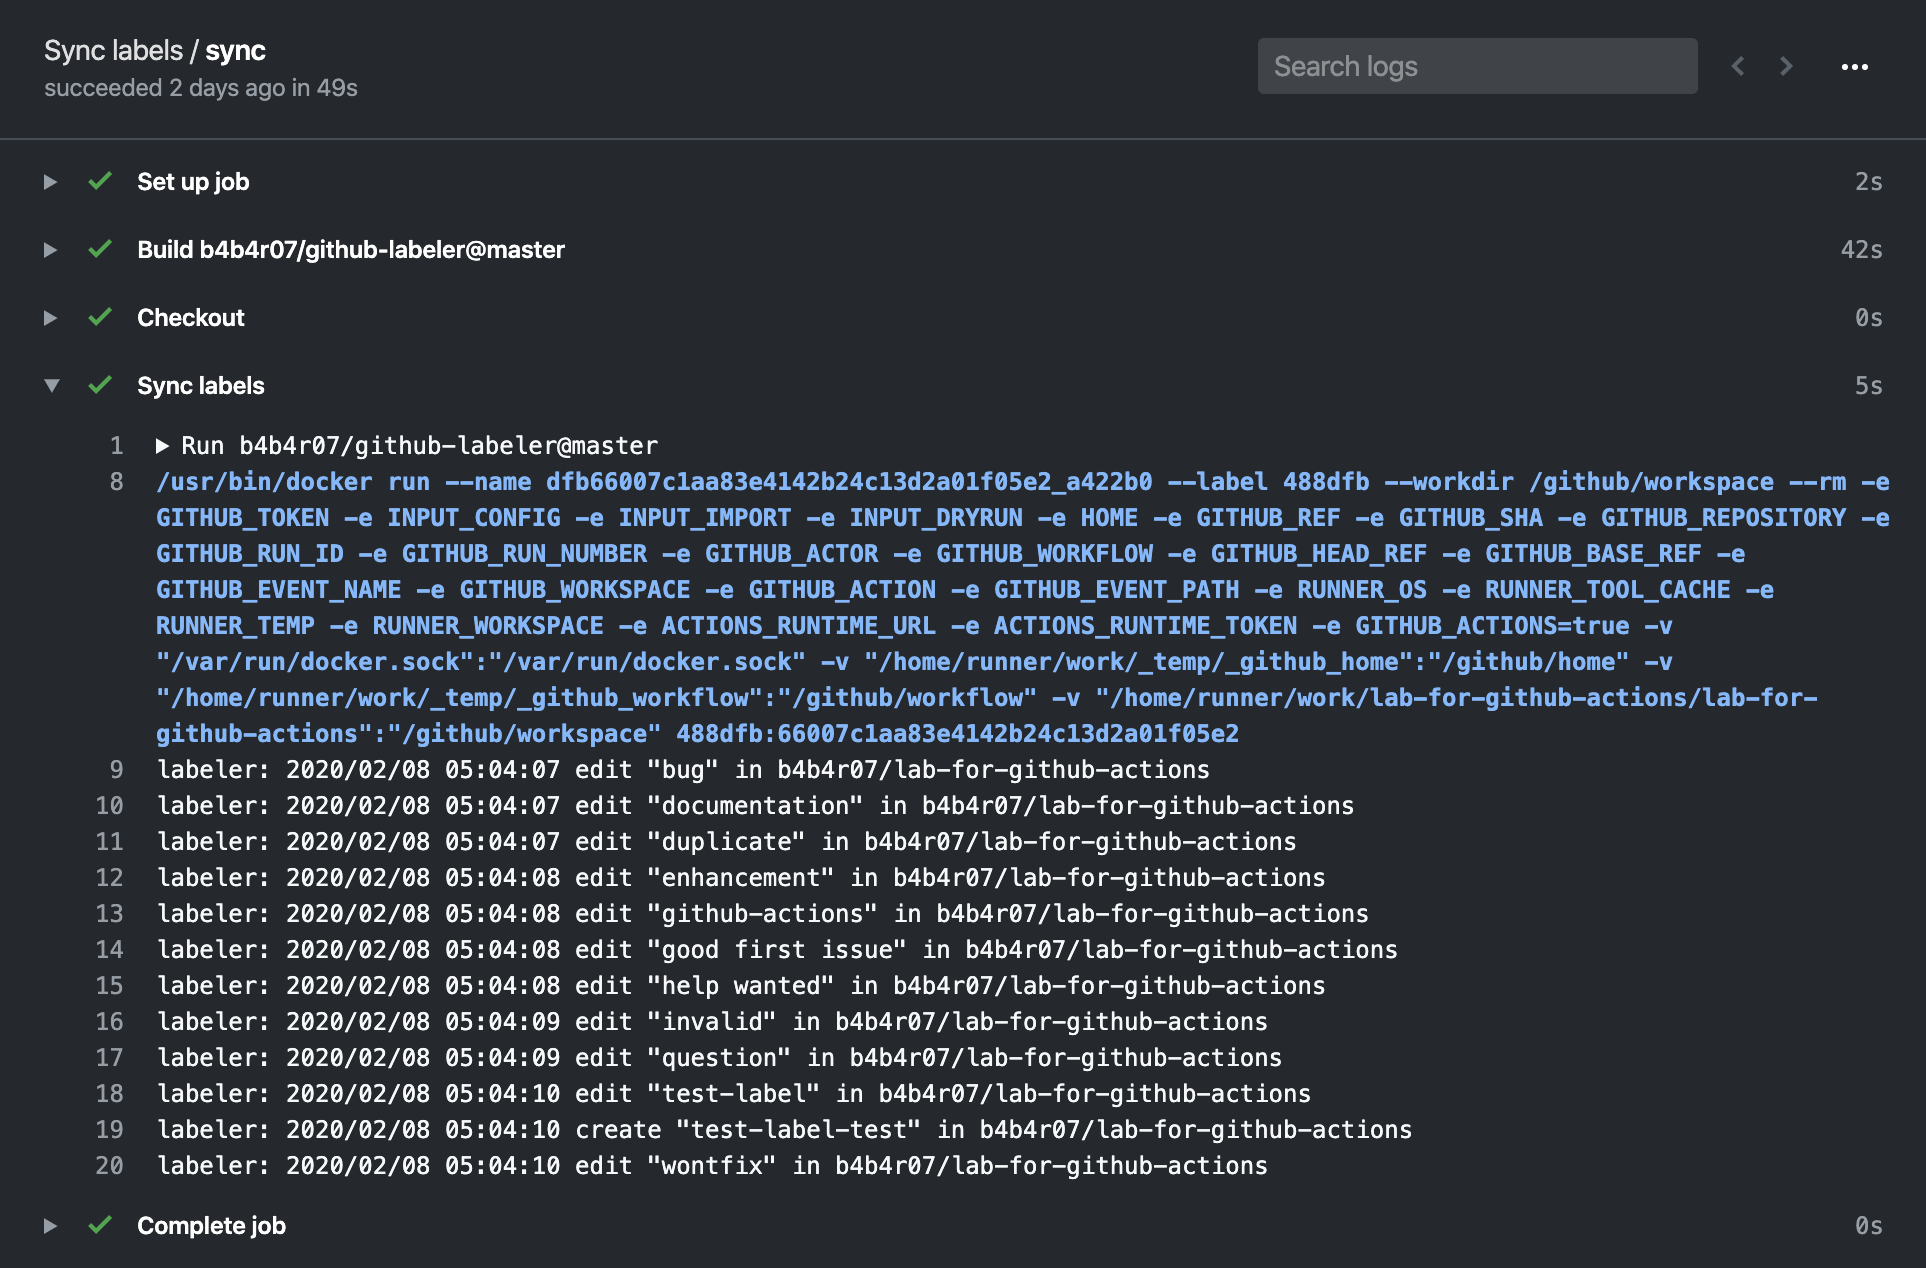Screen dimensions: 1926x1268
Task: Click log line editing "wontfix" label
Action: (x=711, y=1166)
